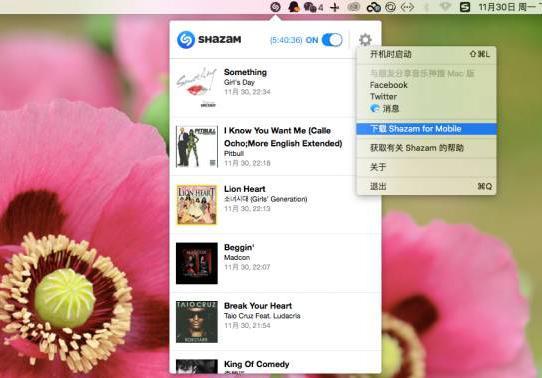The width and height of the screenshot is (542, 378).
Task: Toggle 开机时启动 option
Action: click(426, 54)
